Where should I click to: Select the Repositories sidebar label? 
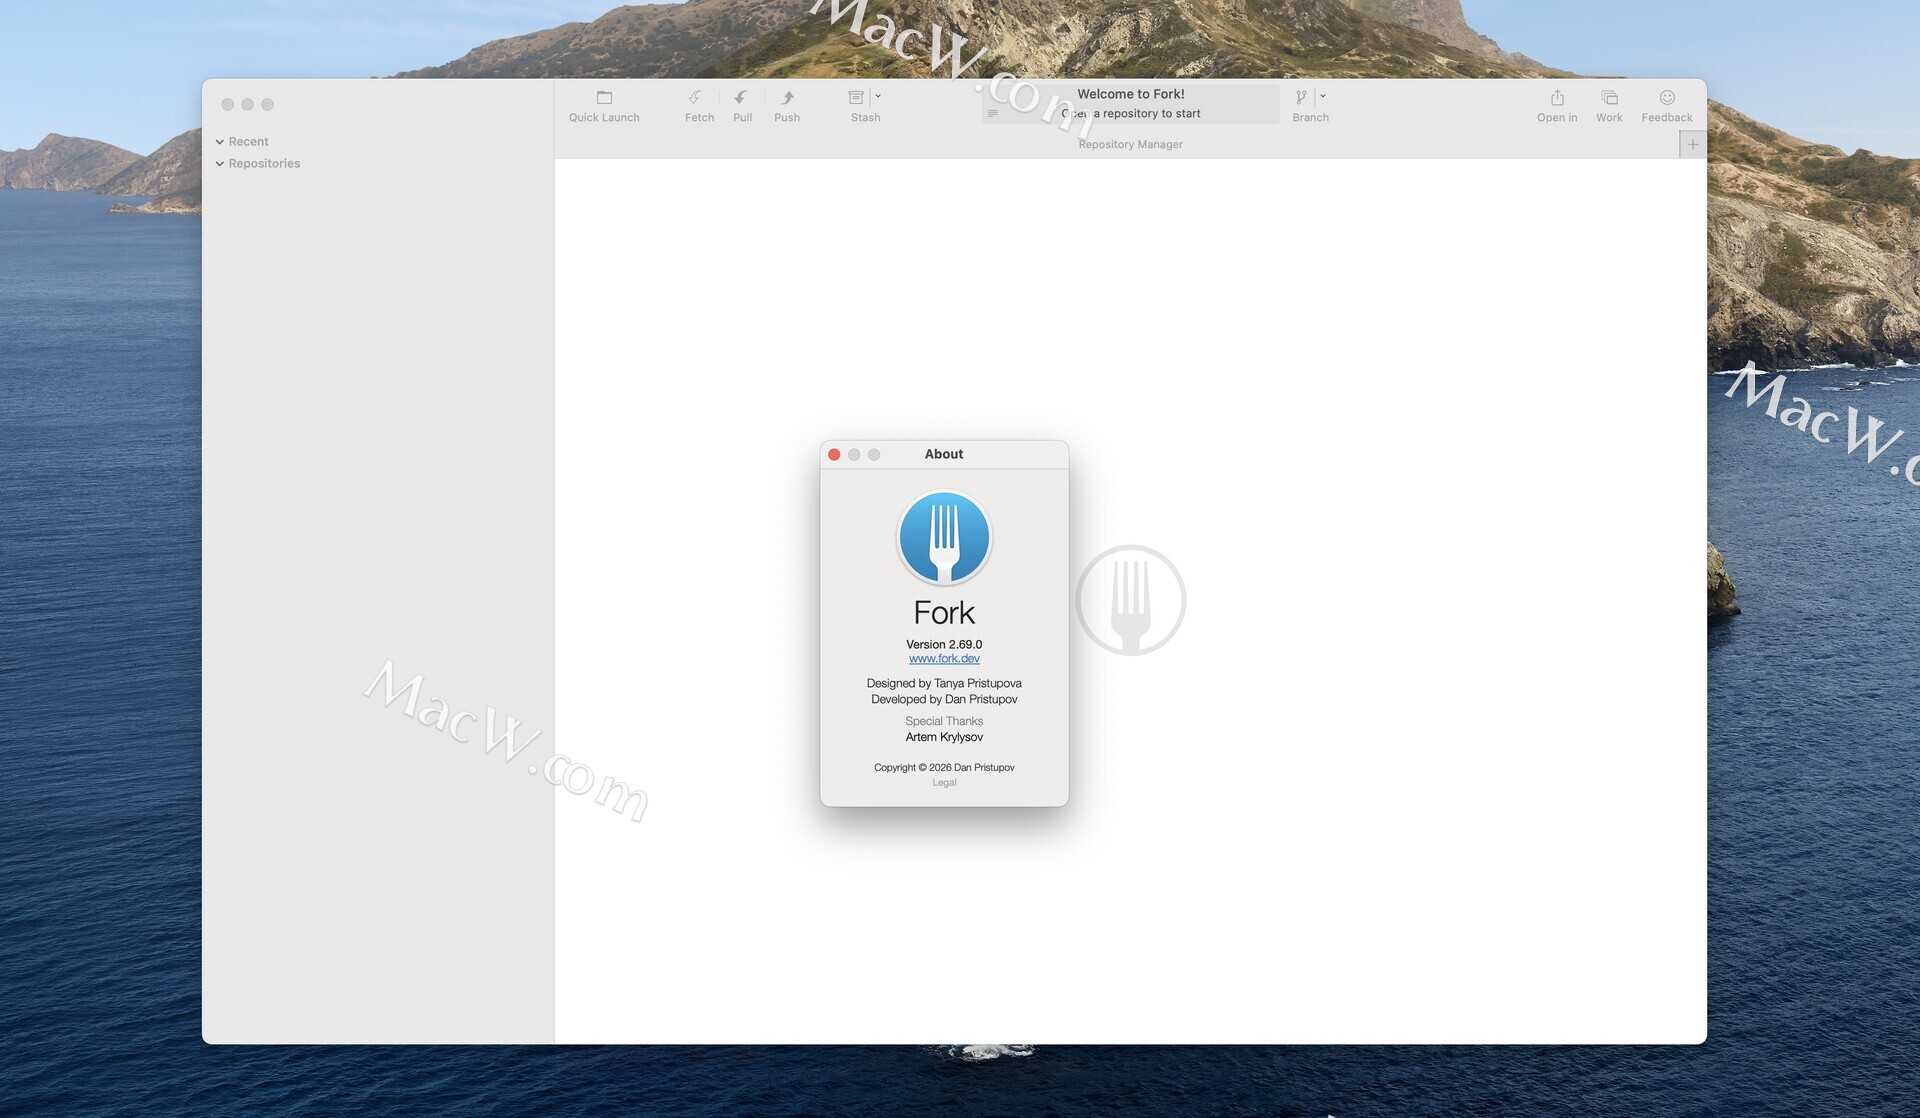(264, 164)
